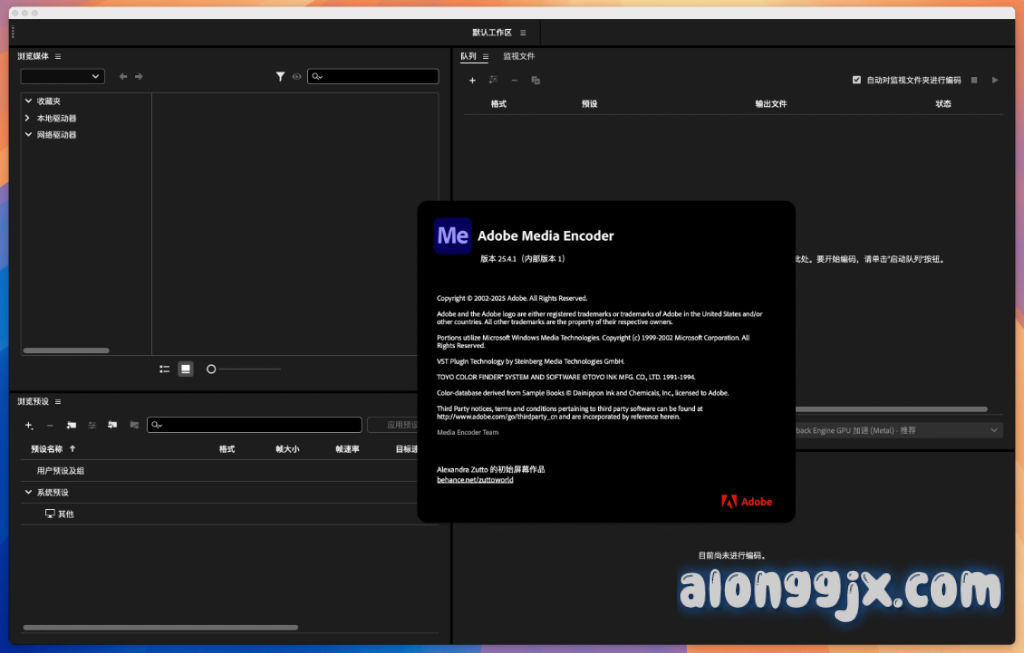The width and height of the screenshot is (1024, 653).
Task: Switch media browser to list view
Action: 165,369
